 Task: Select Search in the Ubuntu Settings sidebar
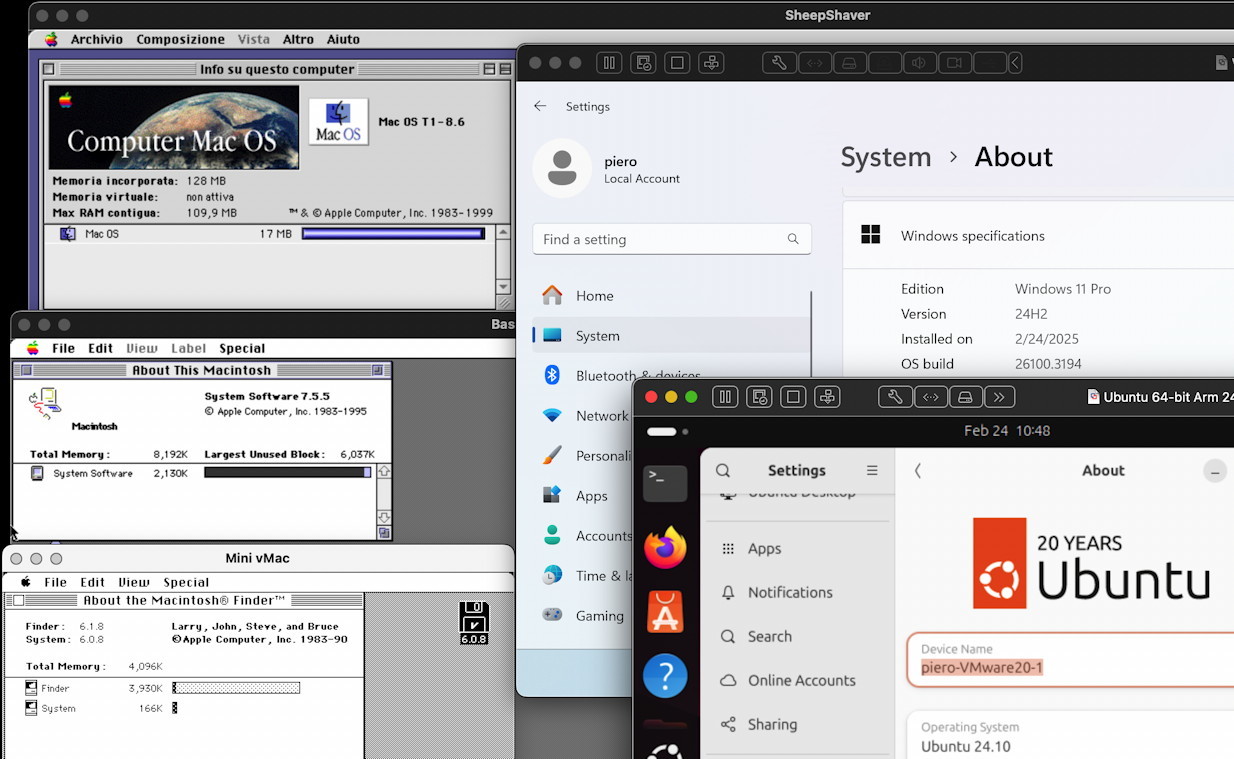[797, 636]
